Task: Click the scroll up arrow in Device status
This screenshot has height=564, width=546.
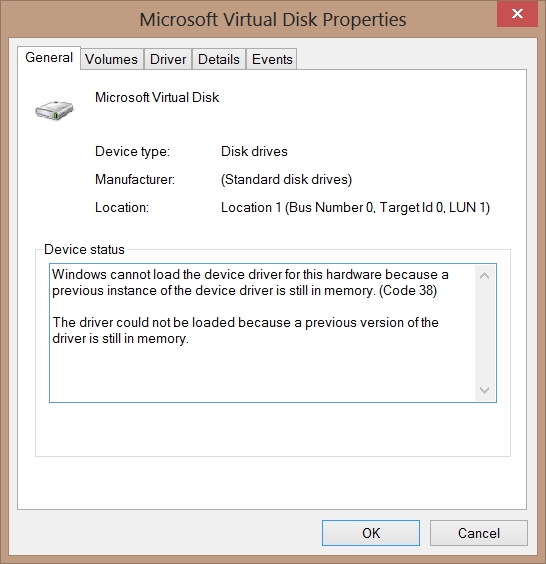Action: pos(484,276)
